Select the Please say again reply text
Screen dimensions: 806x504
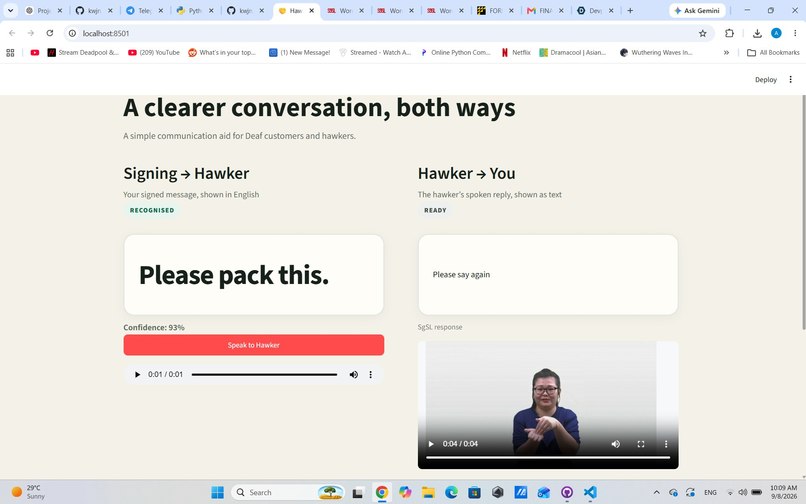coord(461,275)
